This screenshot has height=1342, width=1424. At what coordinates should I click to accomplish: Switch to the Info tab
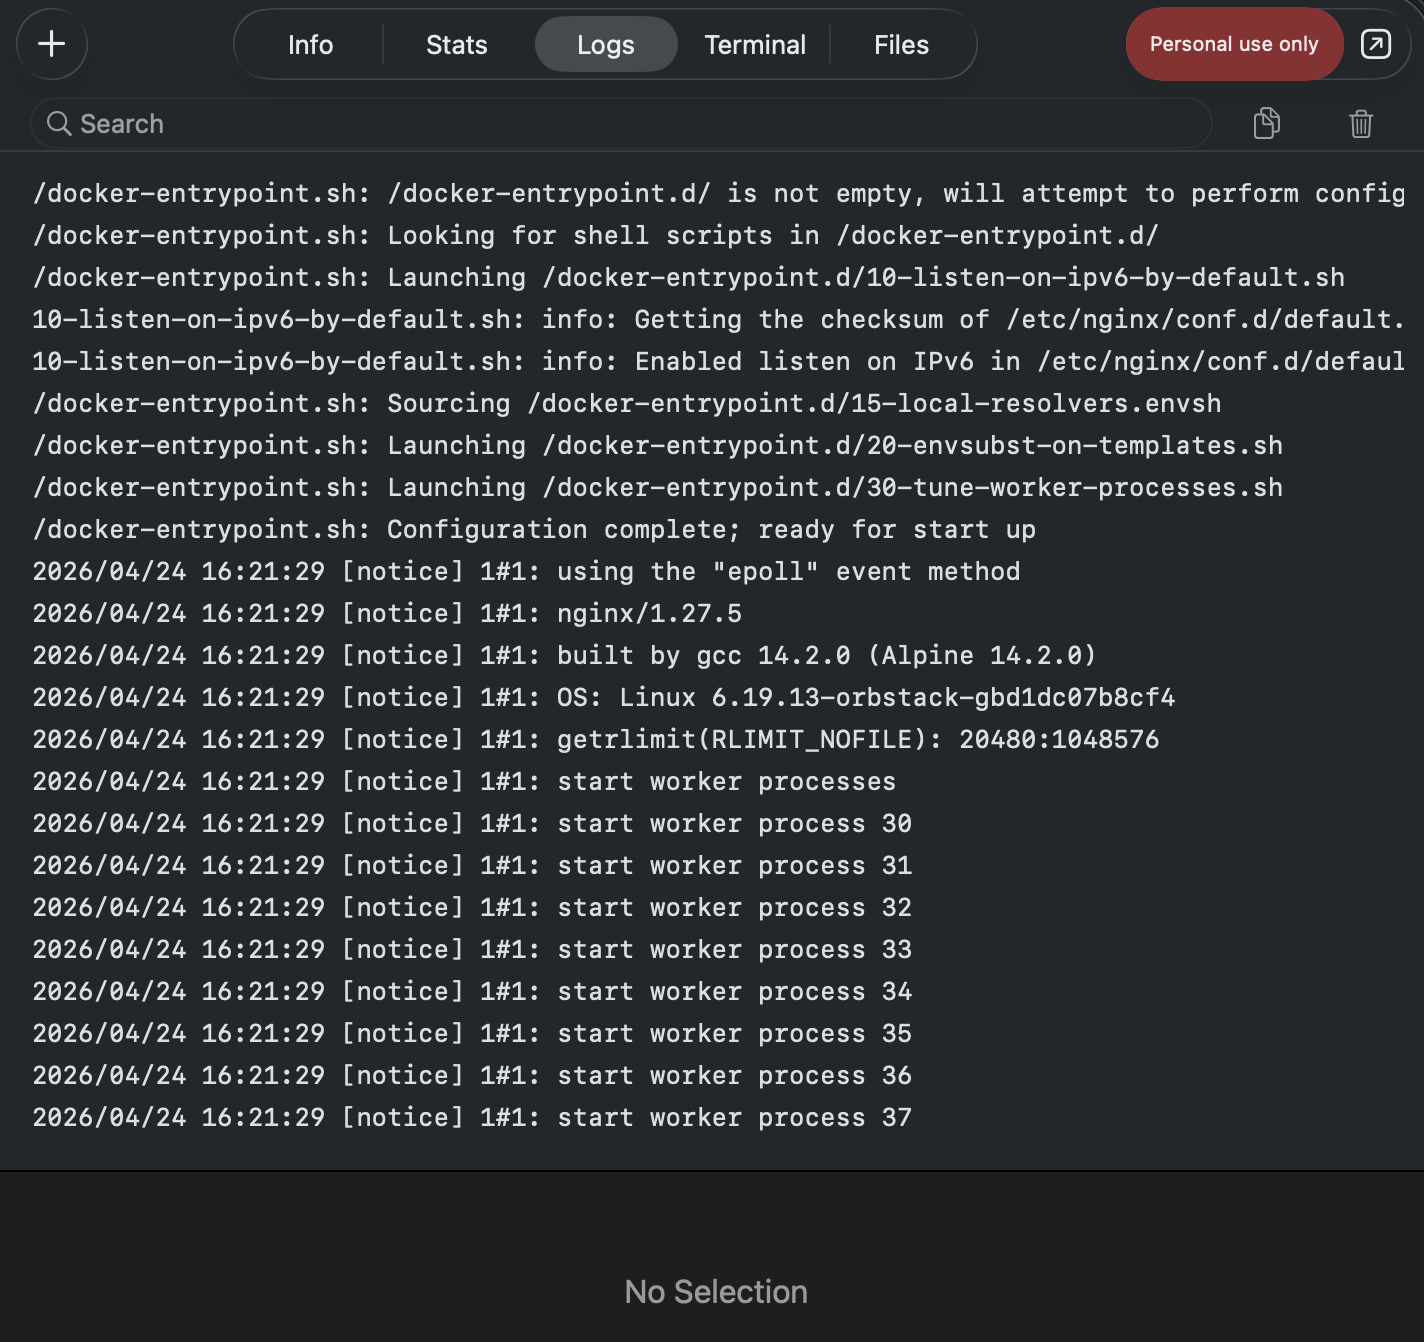(310, 45)
